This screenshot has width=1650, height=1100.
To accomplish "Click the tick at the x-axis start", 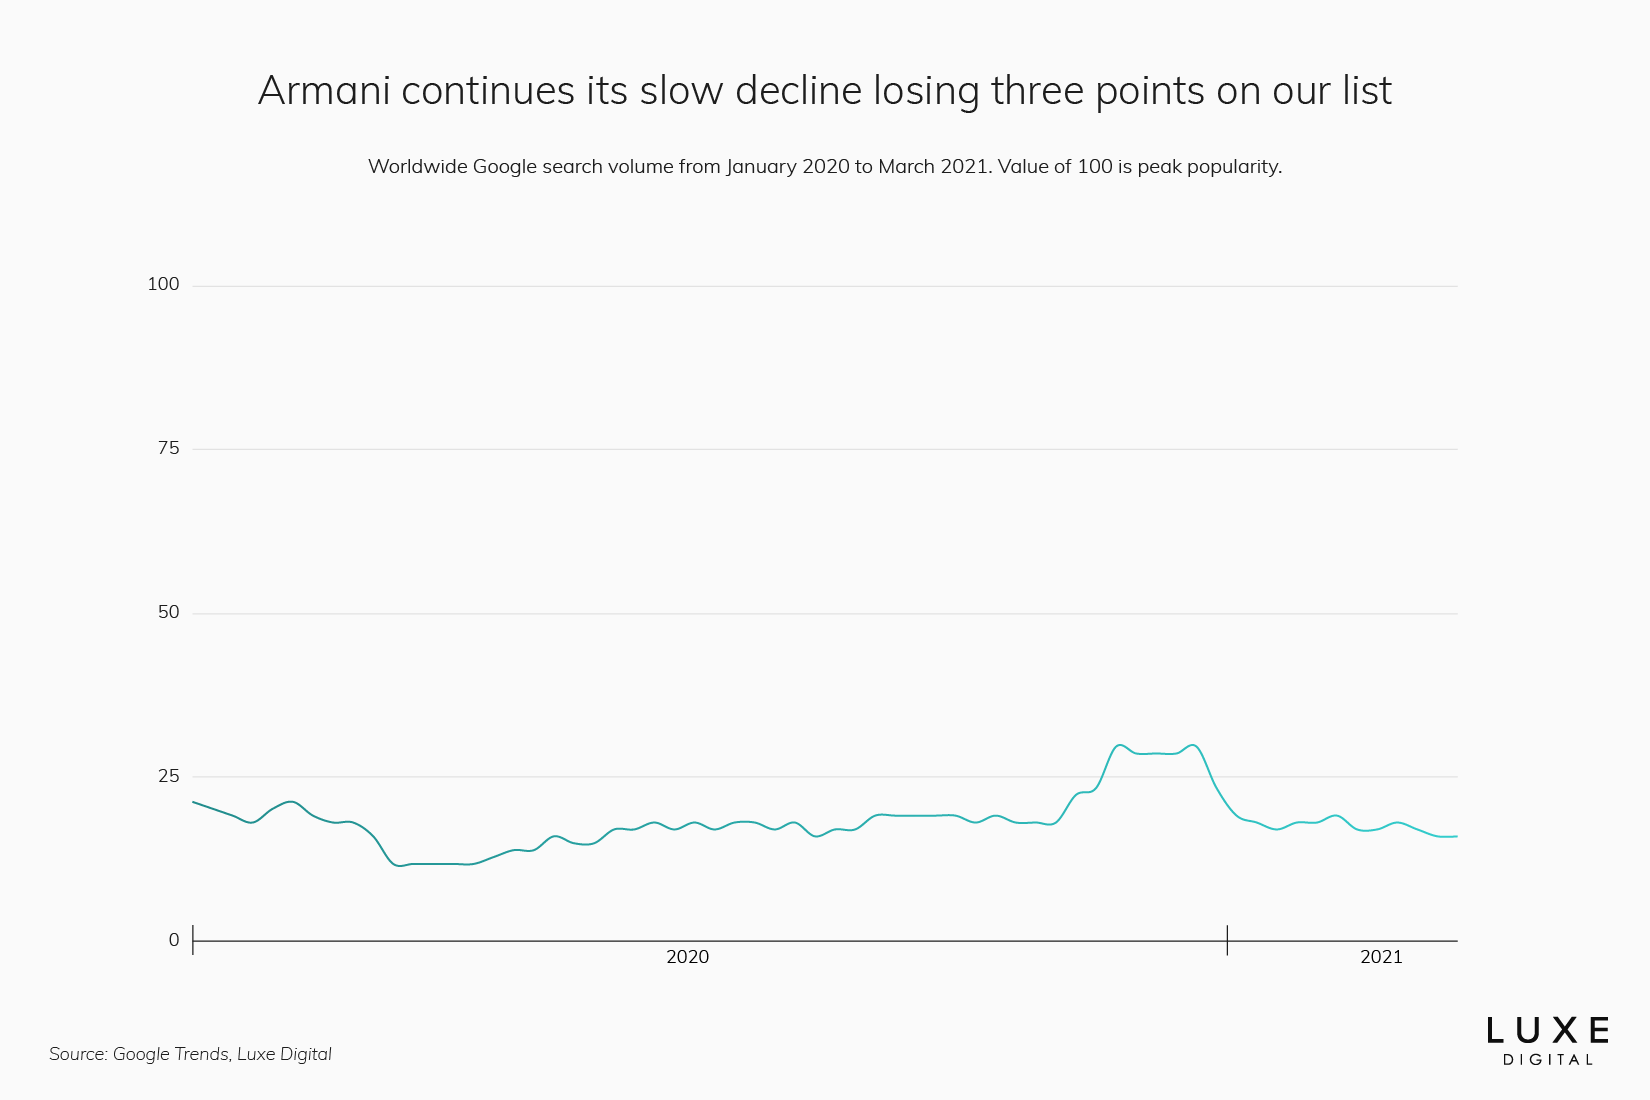I will point(193,939).
